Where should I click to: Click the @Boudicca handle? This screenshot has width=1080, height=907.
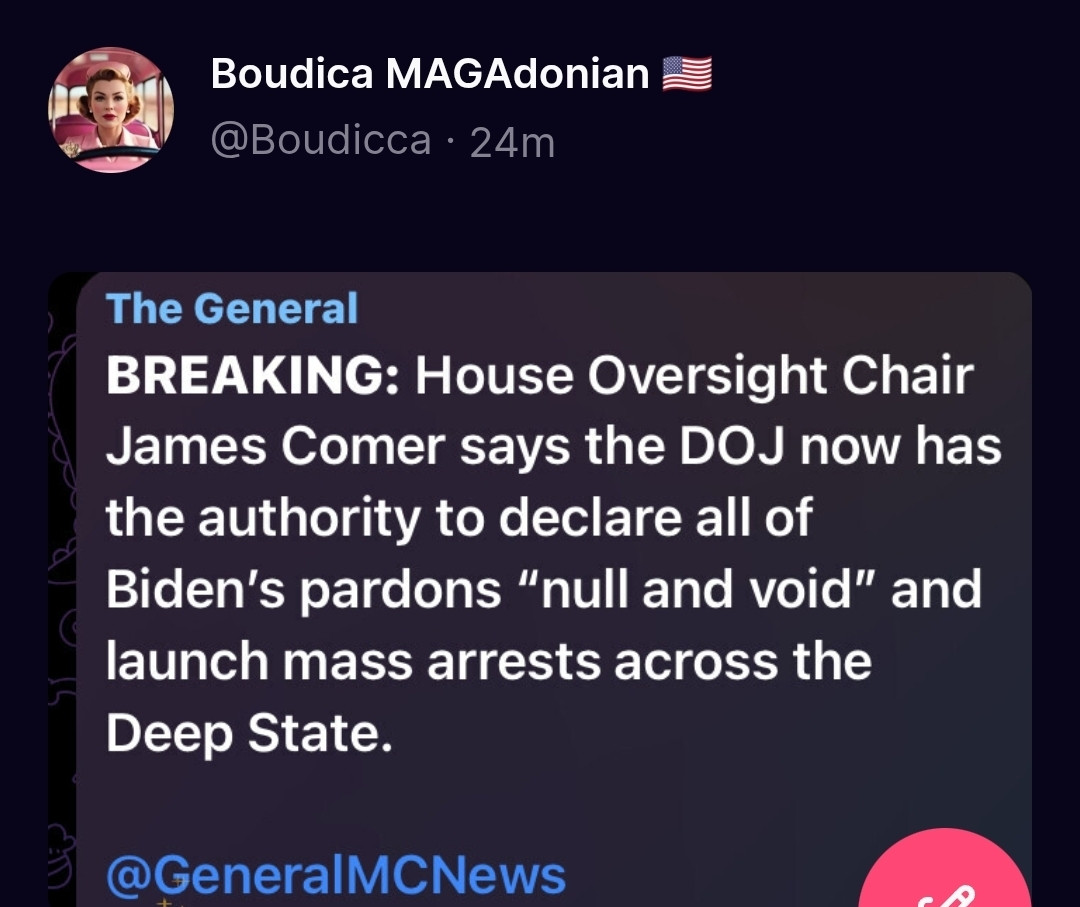(321, 140)
